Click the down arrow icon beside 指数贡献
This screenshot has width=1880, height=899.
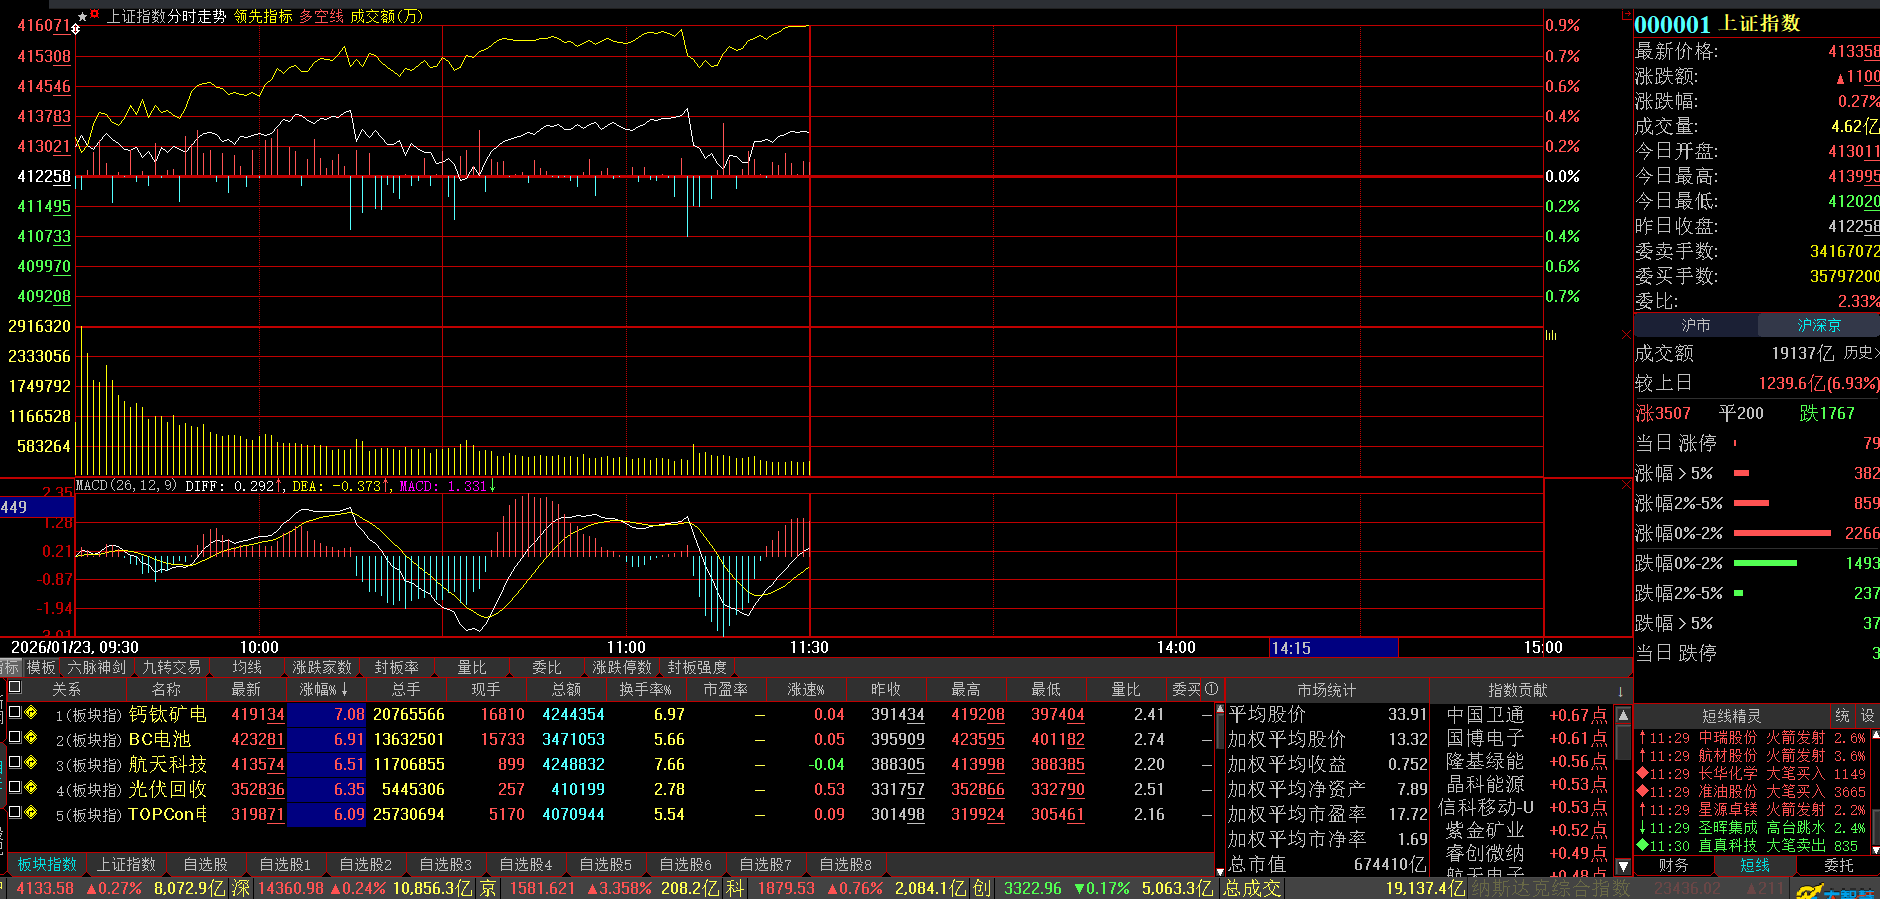[x=1620, y=691]
